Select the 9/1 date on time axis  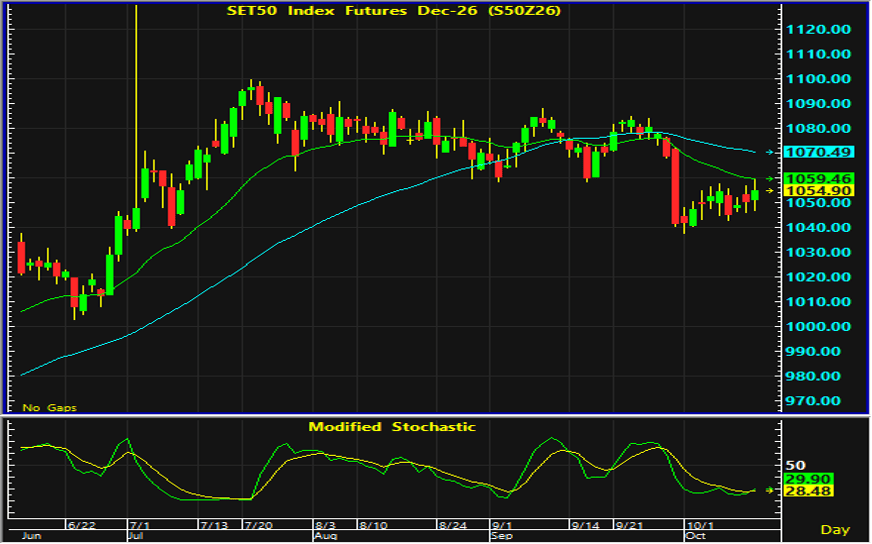click(x=502, y=526)
